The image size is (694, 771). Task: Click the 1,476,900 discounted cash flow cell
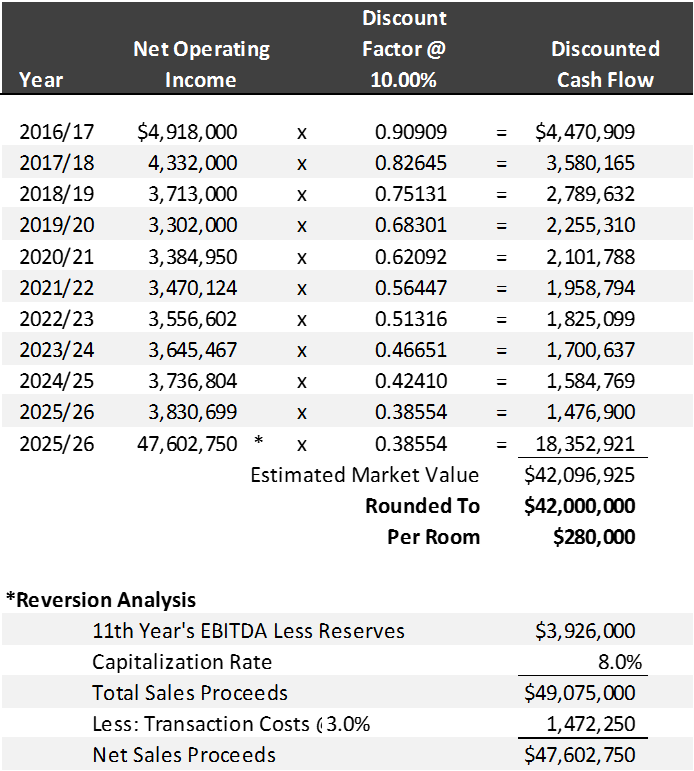point(590,412)
